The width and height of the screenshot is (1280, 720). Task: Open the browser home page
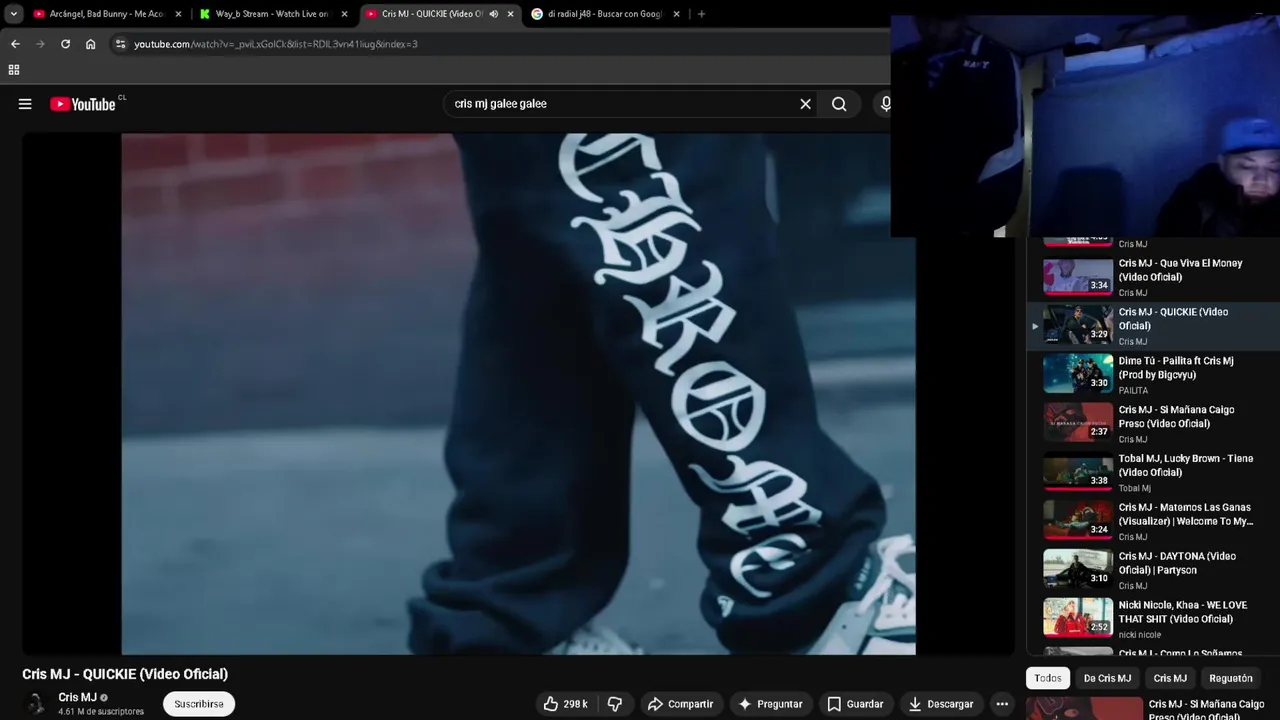(x=90, y=44)
